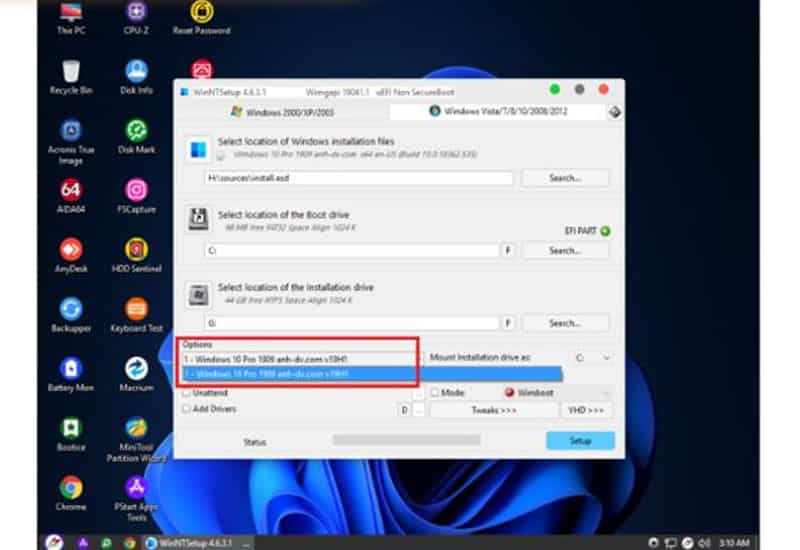Click the WinNTSetup 4.6.3.1 taskbar button
Screen dimensions: 800x550
tap(198, 543)
